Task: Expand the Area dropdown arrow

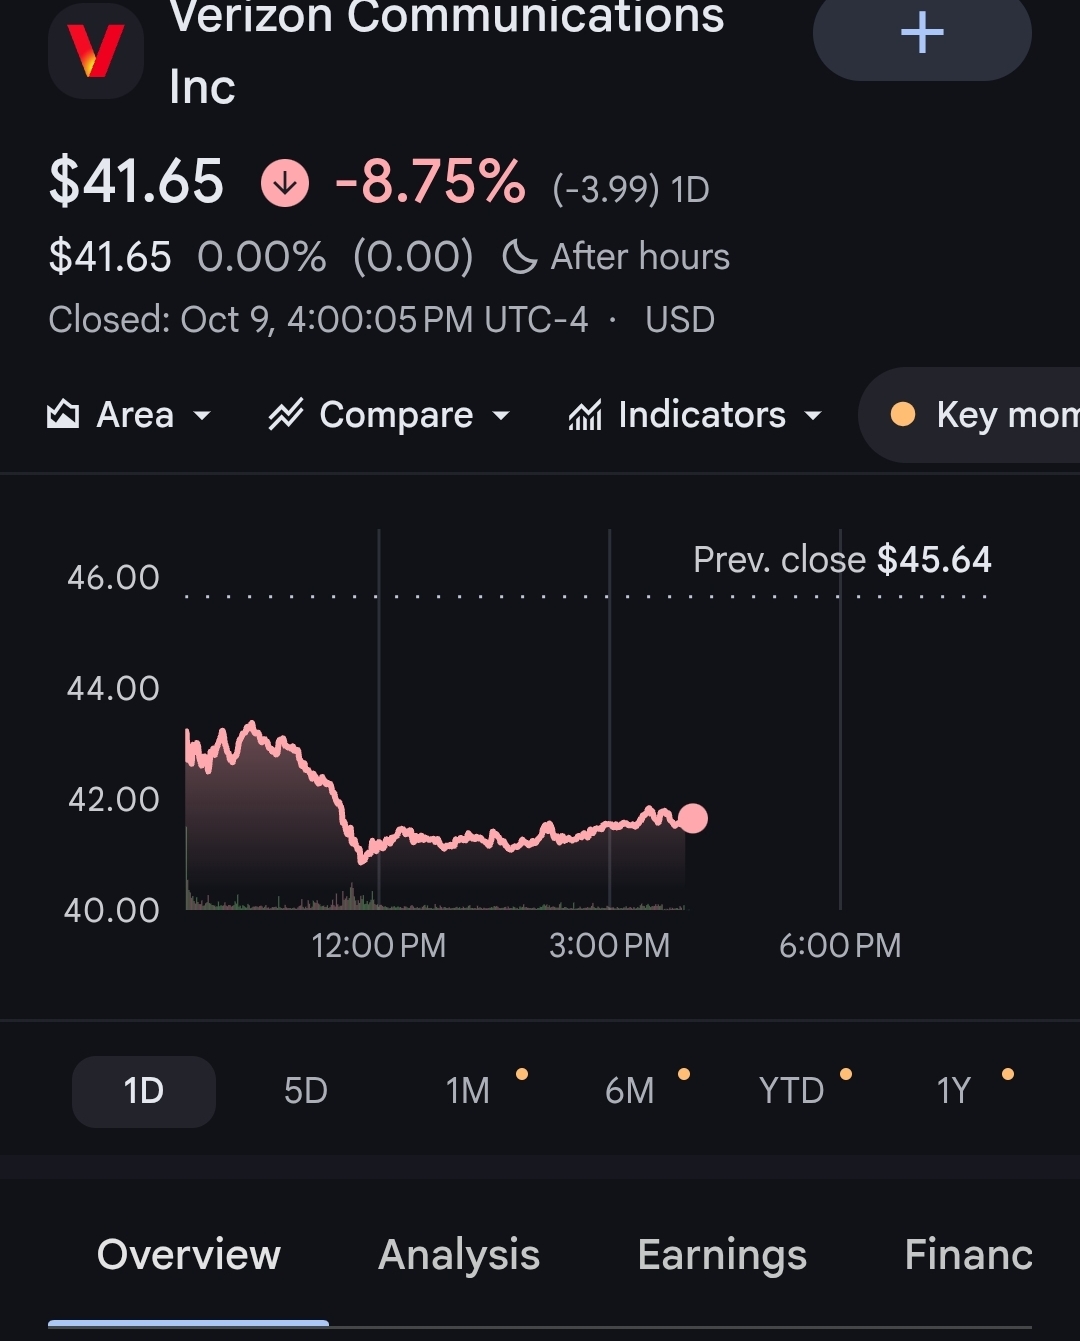Action: coord(202,415)
